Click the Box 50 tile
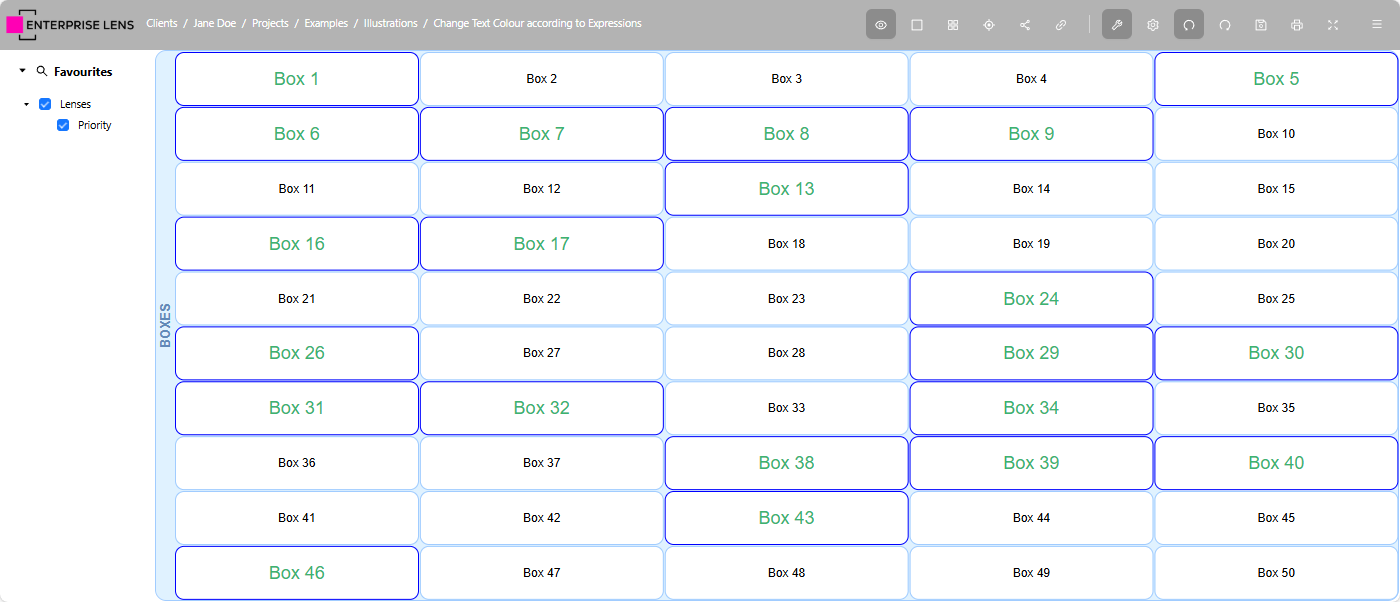 1276,573
